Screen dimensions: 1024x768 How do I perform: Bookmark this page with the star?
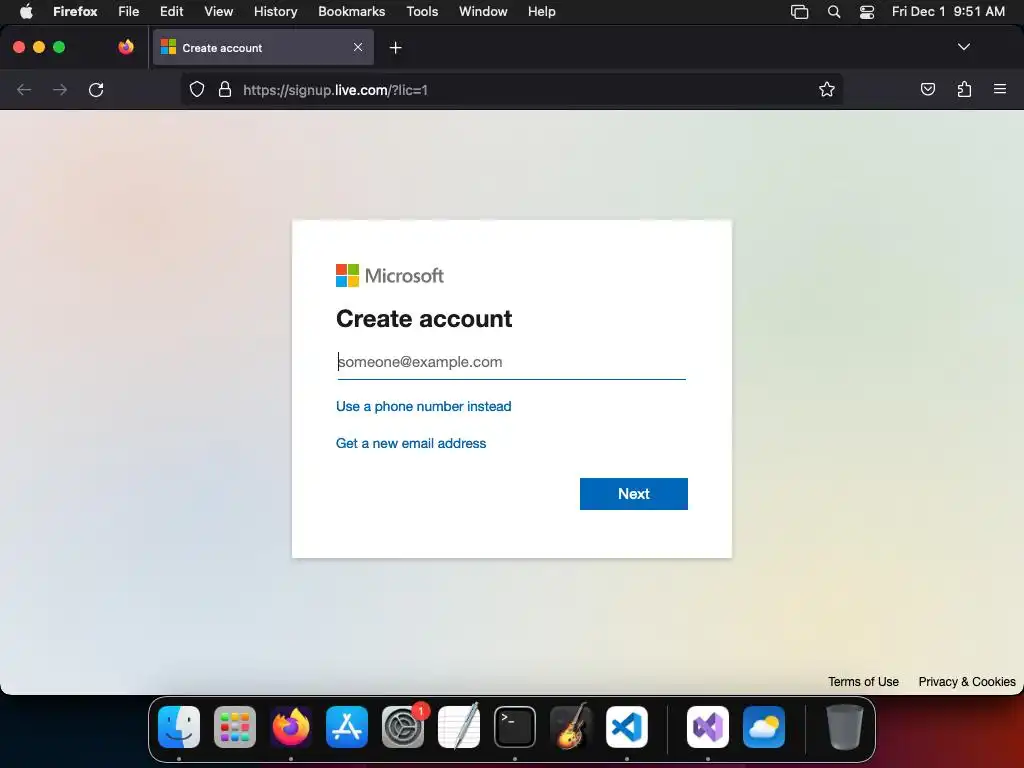point(827,89)
